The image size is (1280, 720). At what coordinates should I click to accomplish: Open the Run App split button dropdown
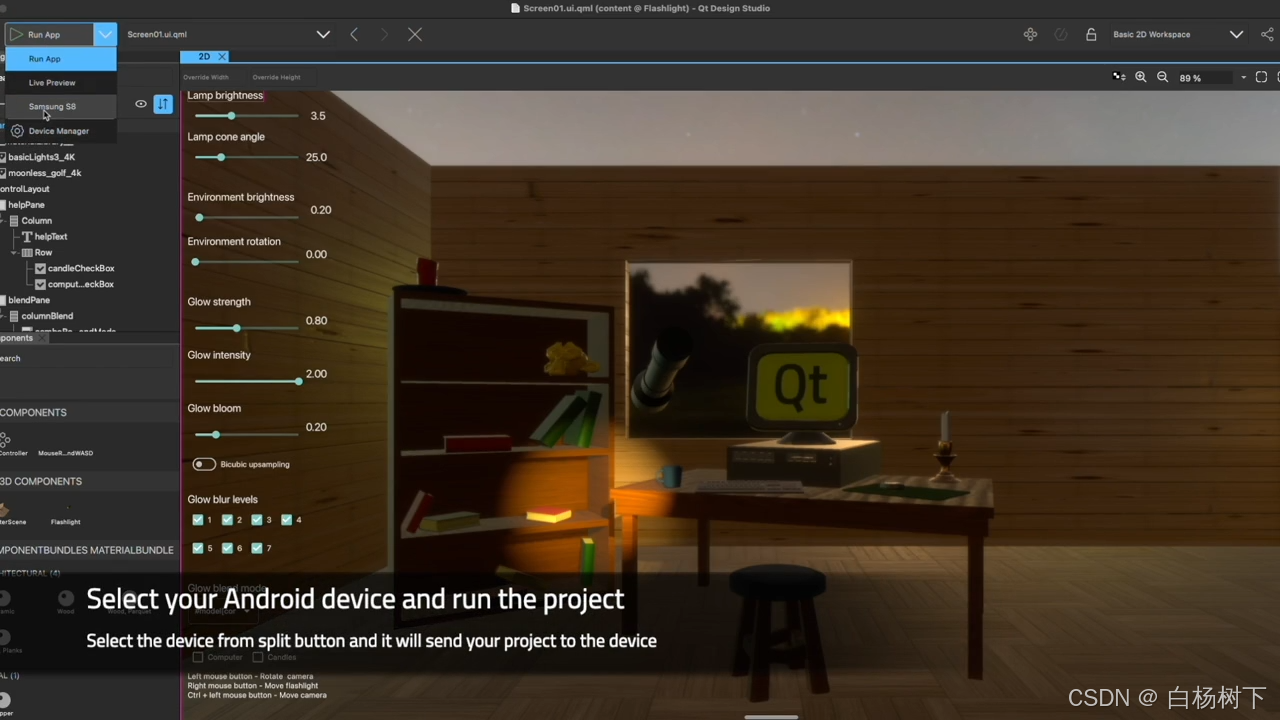pyautogui.click(x=105, y=34)
